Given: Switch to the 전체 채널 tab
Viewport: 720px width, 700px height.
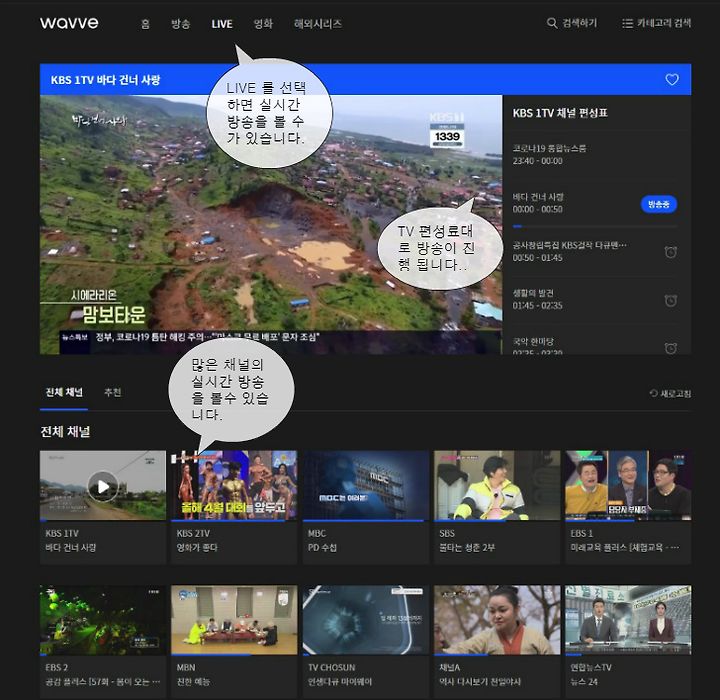Looking at the screenshot, I should [64, 392].
